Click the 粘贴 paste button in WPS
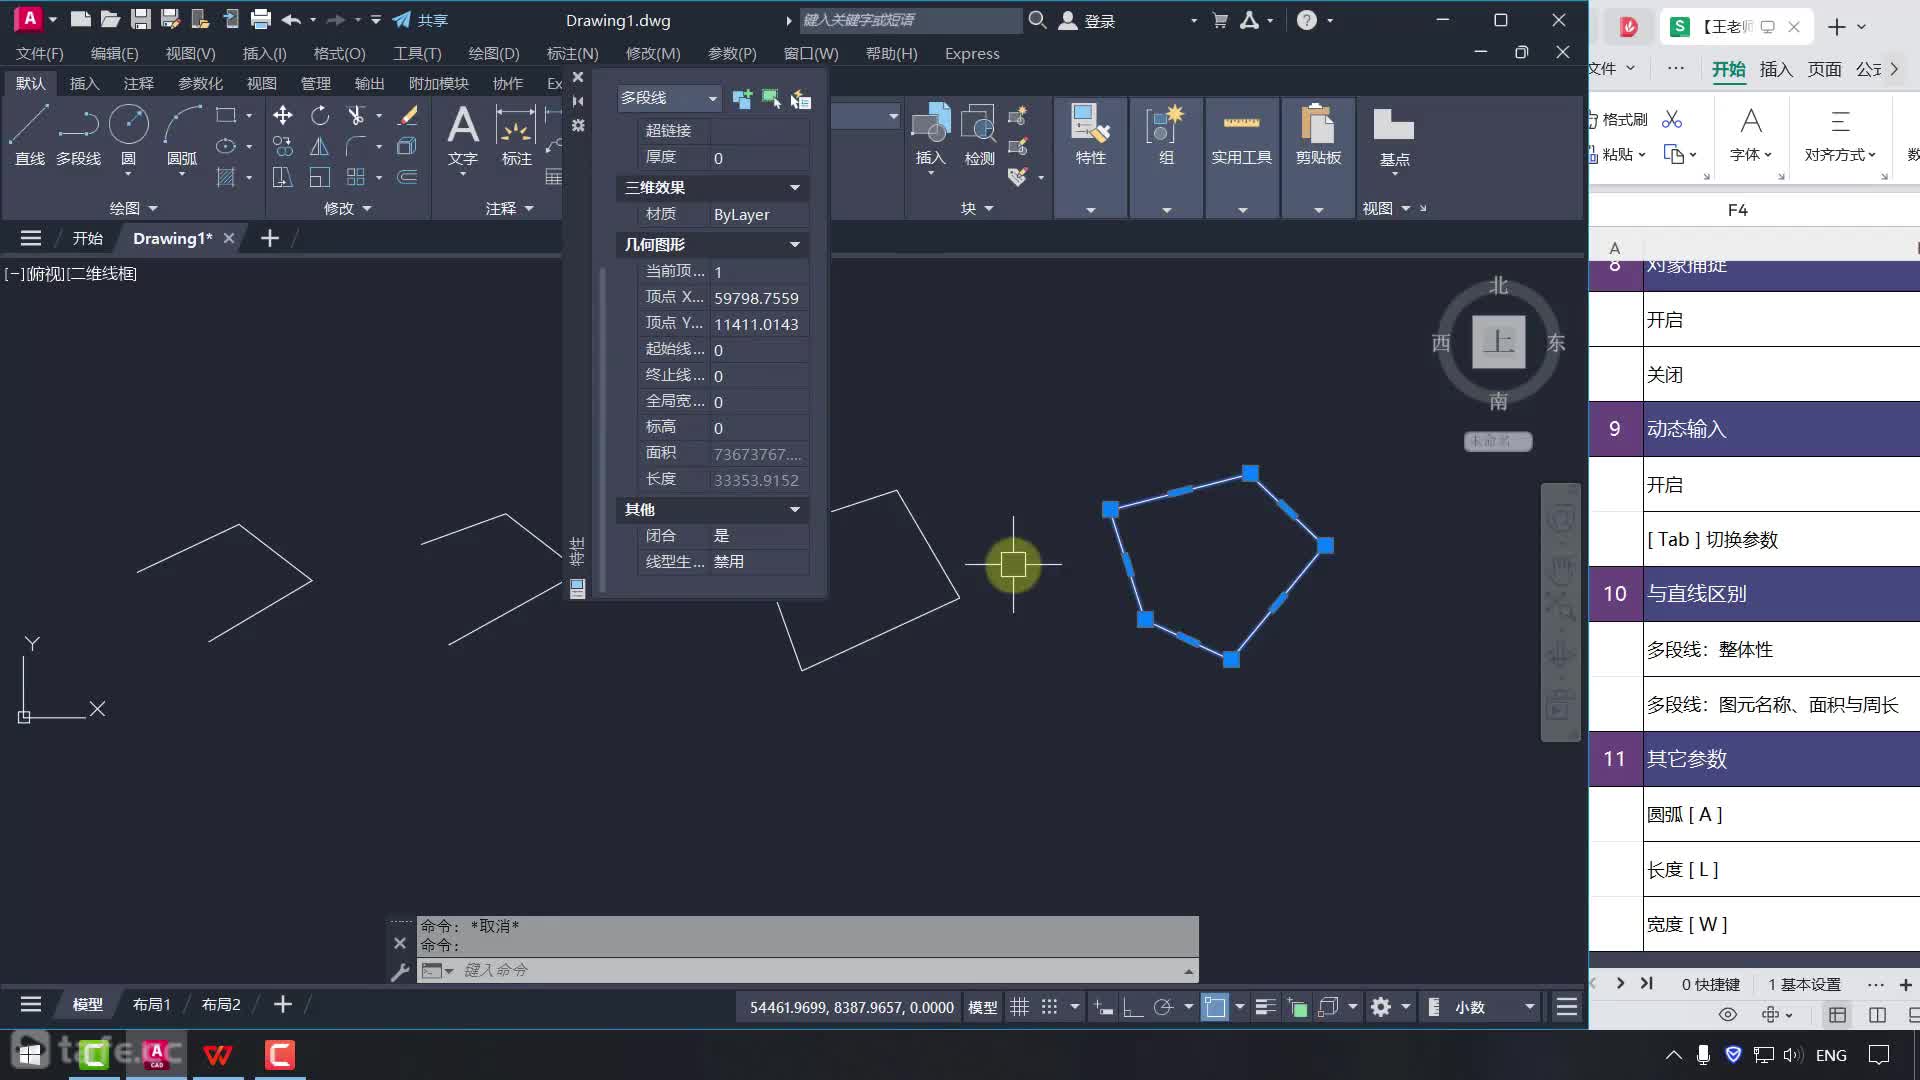 tap(1616, 154)
